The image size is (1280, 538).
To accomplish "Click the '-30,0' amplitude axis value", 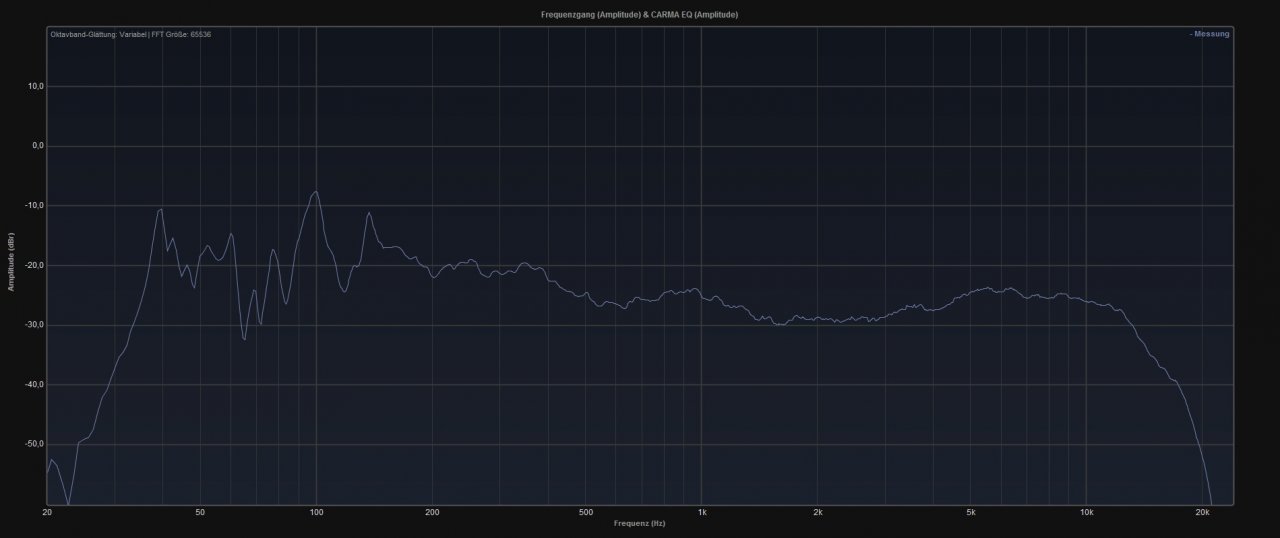I will (x=34, y=325).
